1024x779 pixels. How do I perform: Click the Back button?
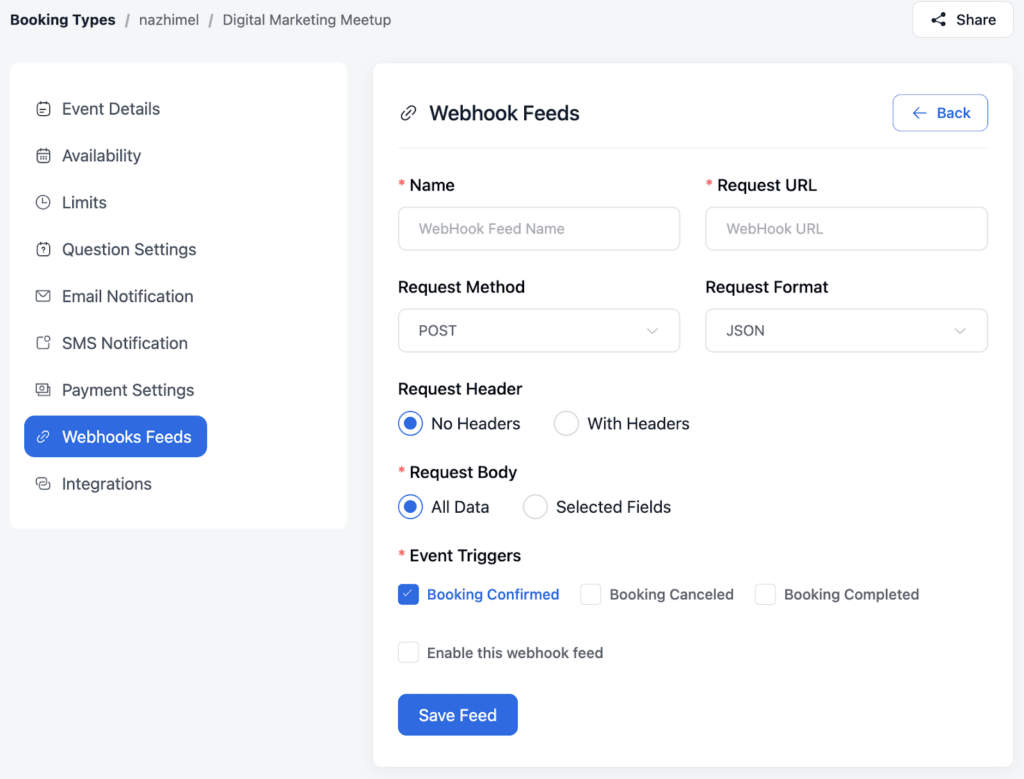pyautogui.click(x=940, y=112)
